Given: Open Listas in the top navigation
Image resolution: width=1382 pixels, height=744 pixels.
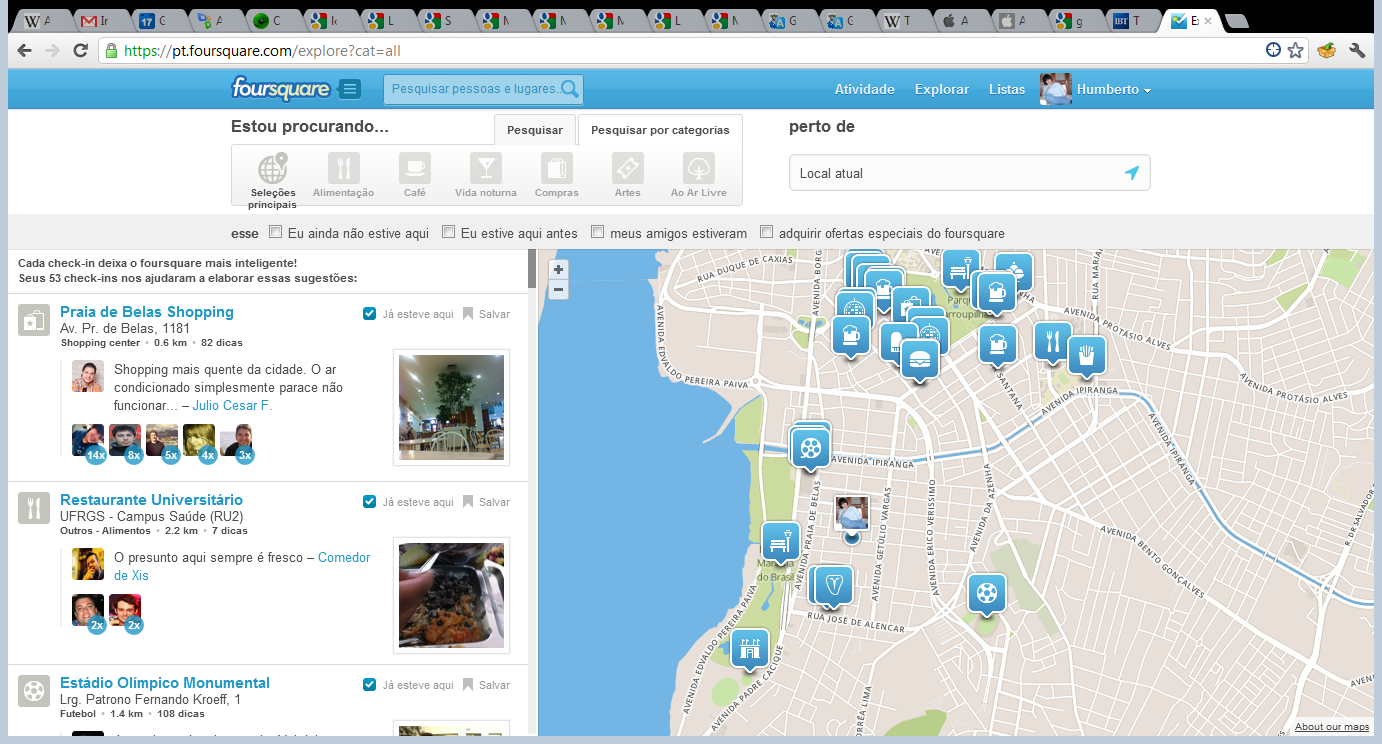Looking at the screenshot, I should tap(1007, 89).
